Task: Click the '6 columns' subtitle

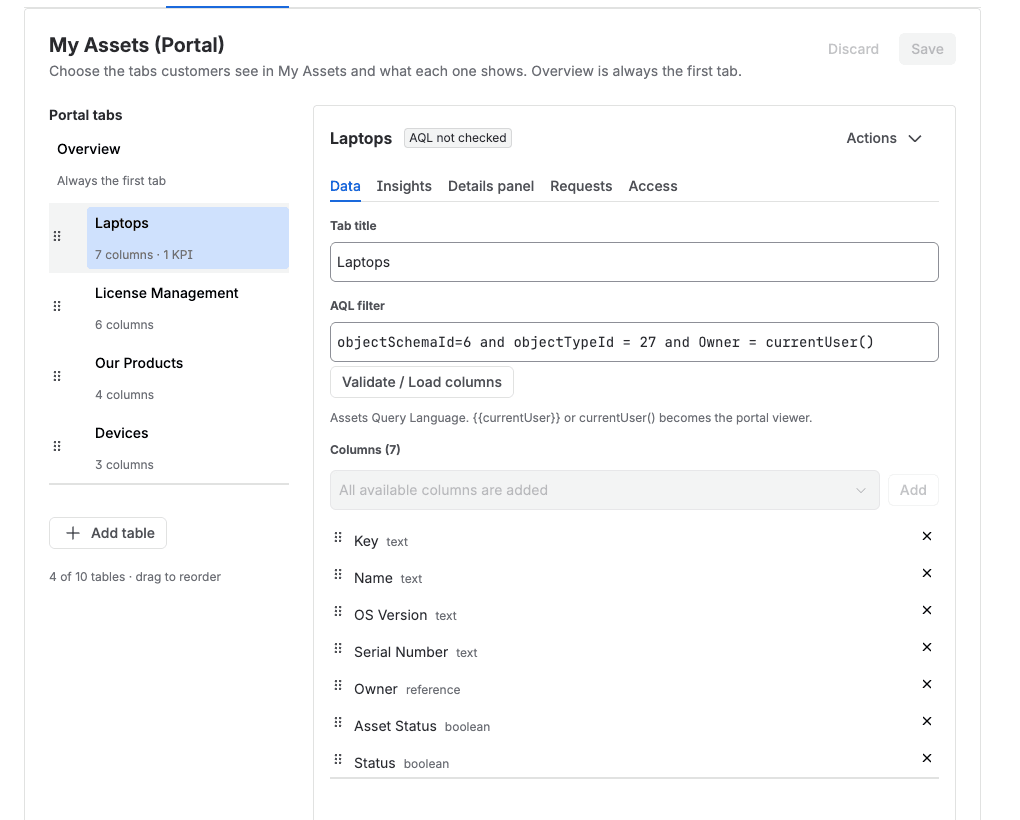Action: [124, 325]
